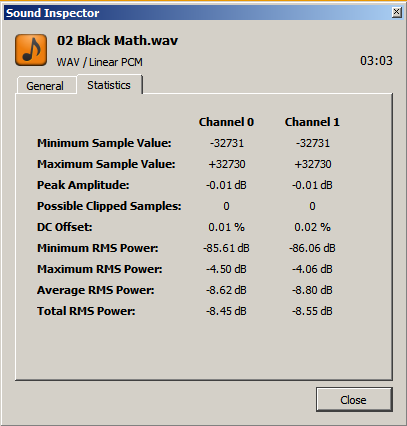Click the -85.61 dB minimum RMS value
The height and width of the screenshot is (426, 407).
(226, 248)
